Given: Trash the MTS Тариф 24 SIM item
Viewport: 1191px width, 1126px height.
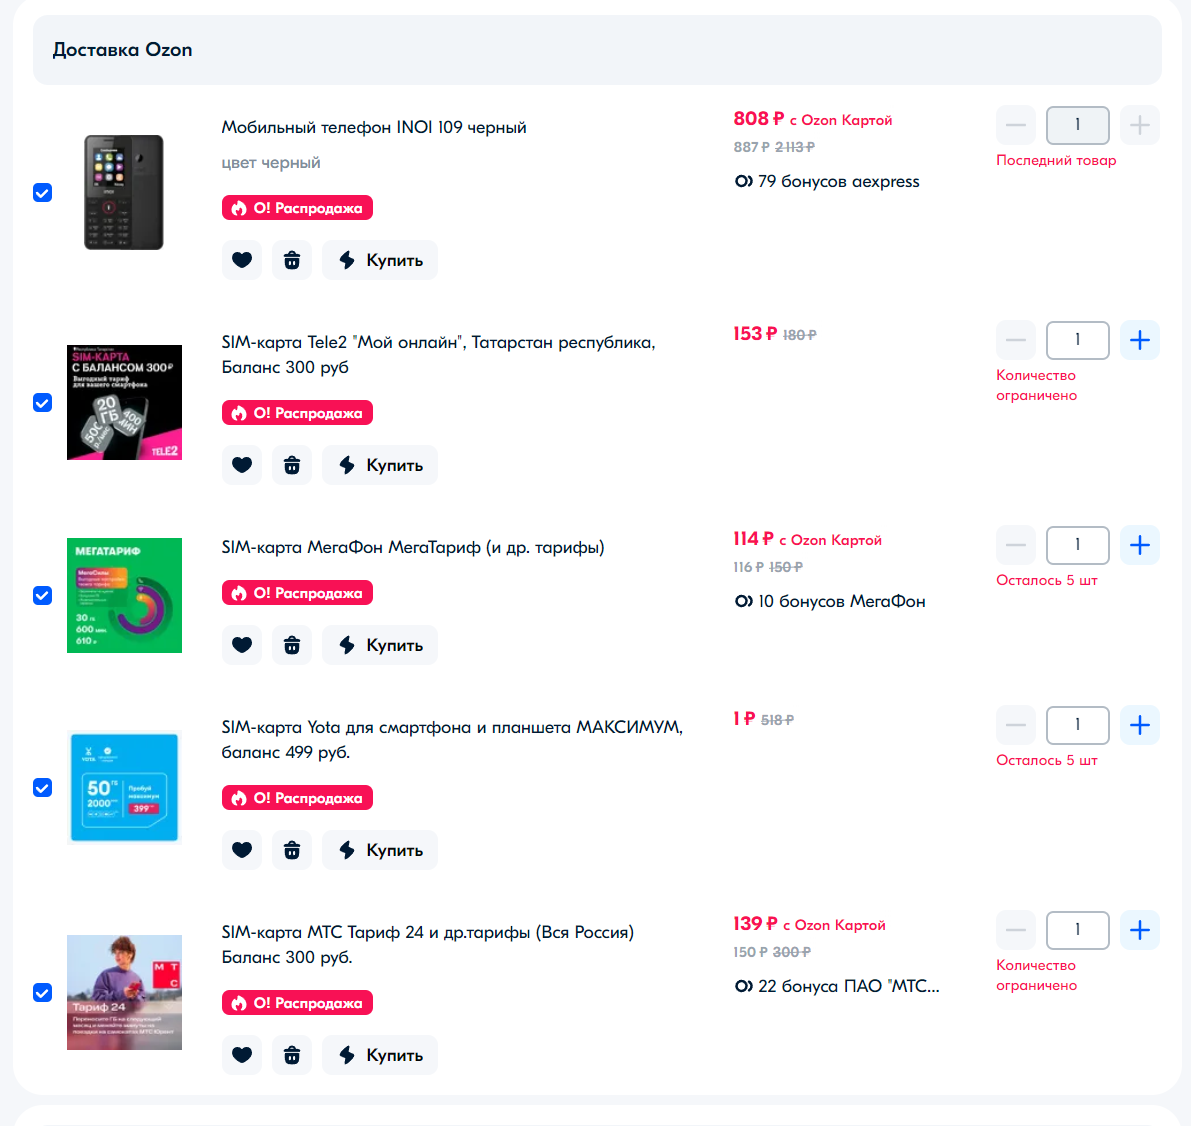Looking at the screenshot, I should pyautogui.click(x=292, y=1055).
